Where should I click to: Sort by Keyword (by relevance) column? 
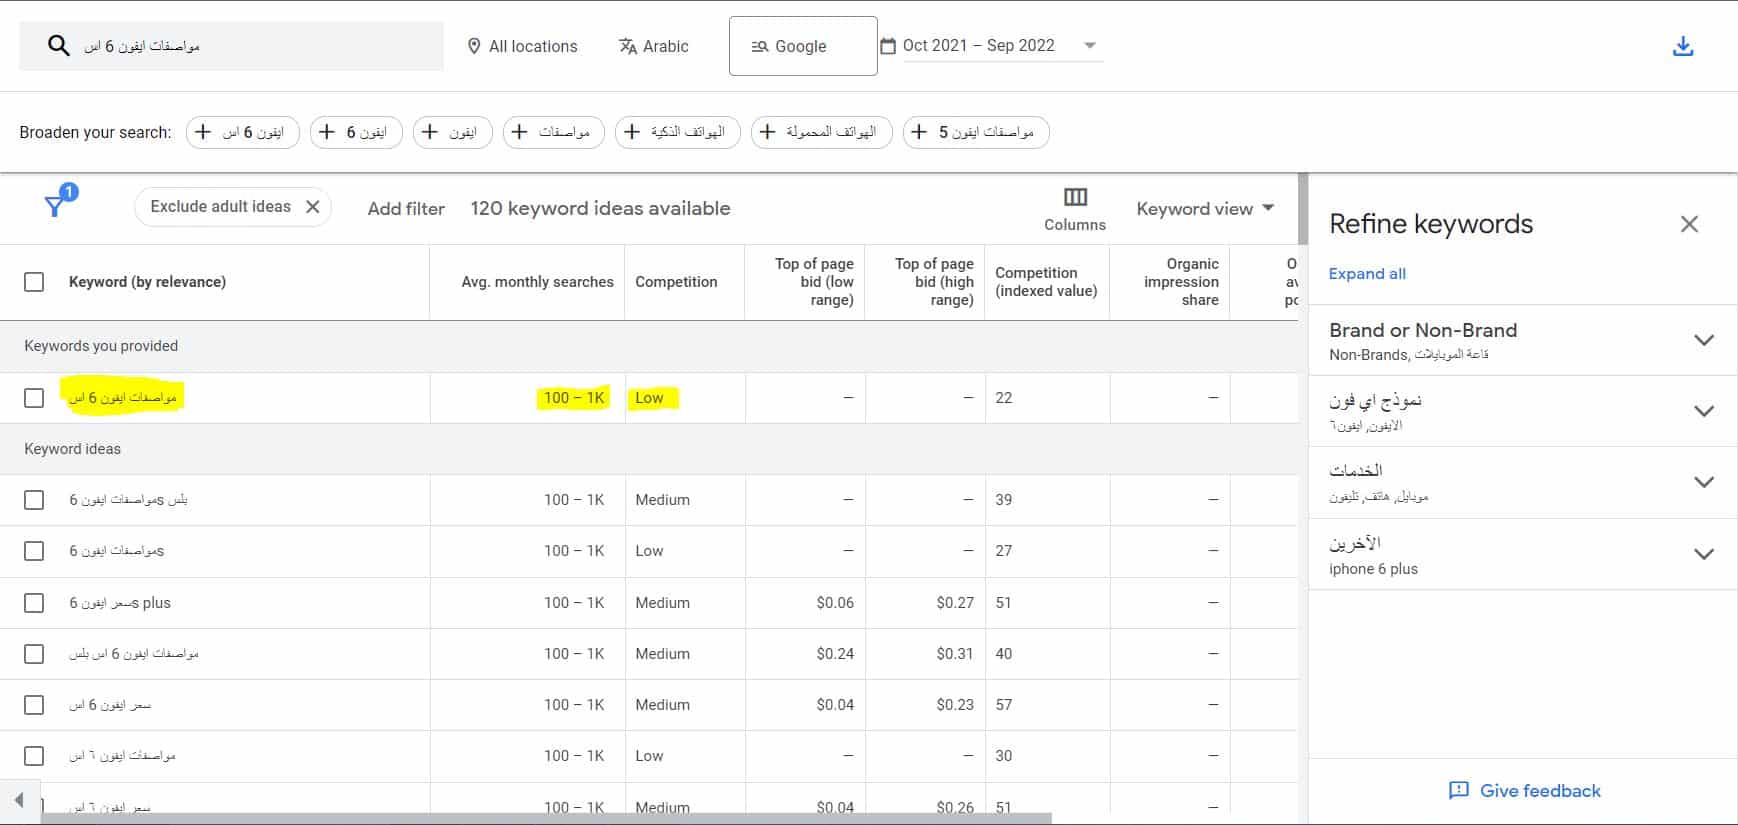click(147, 282)
